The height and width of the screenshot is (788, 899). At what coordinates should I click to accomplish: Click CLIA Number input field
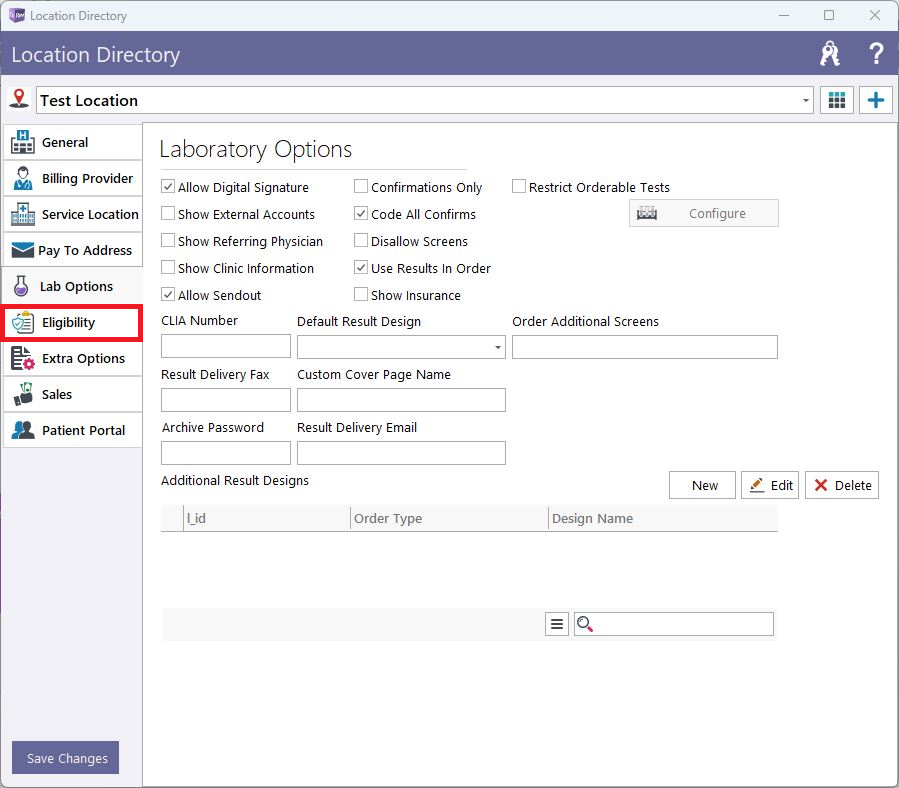click(x=226, y=346)
